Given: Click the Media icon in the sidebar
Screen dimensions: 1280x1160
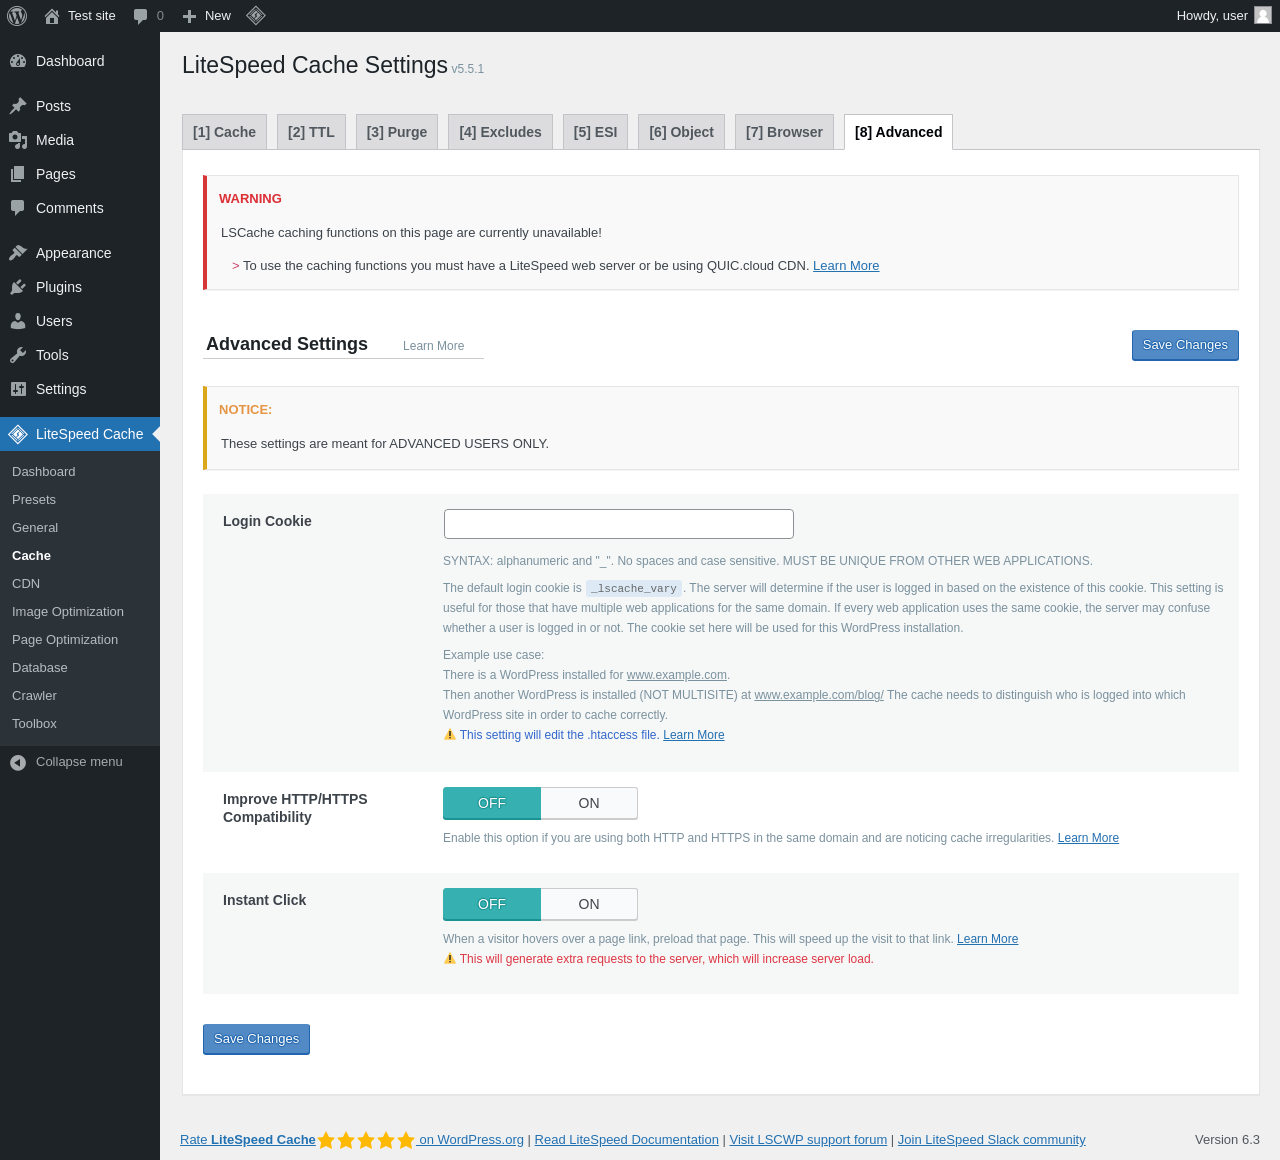Looking at the screenshot, I should [x=18, y=140].
